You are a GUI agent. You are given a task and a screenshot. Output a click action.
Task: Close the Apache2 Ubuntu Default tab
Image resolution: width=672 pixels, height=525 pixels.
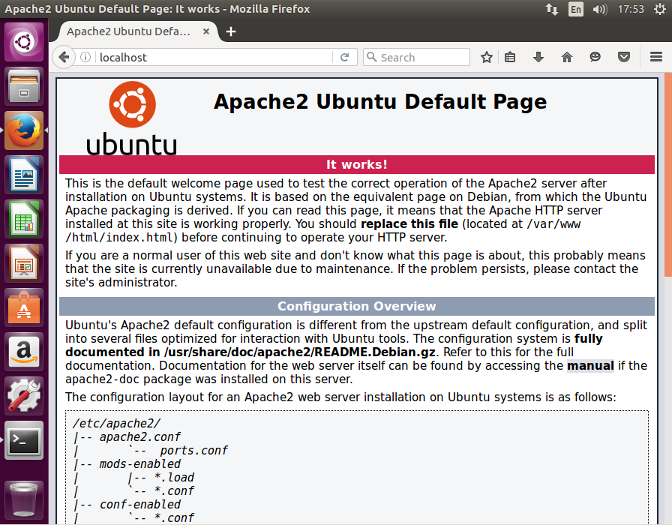206,31
